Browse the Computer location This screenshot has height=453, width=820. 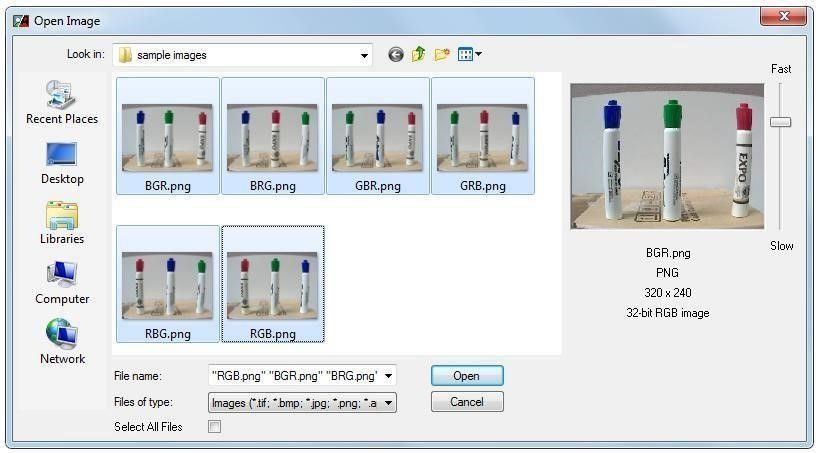pyautogui.click(x=62, y=283)
